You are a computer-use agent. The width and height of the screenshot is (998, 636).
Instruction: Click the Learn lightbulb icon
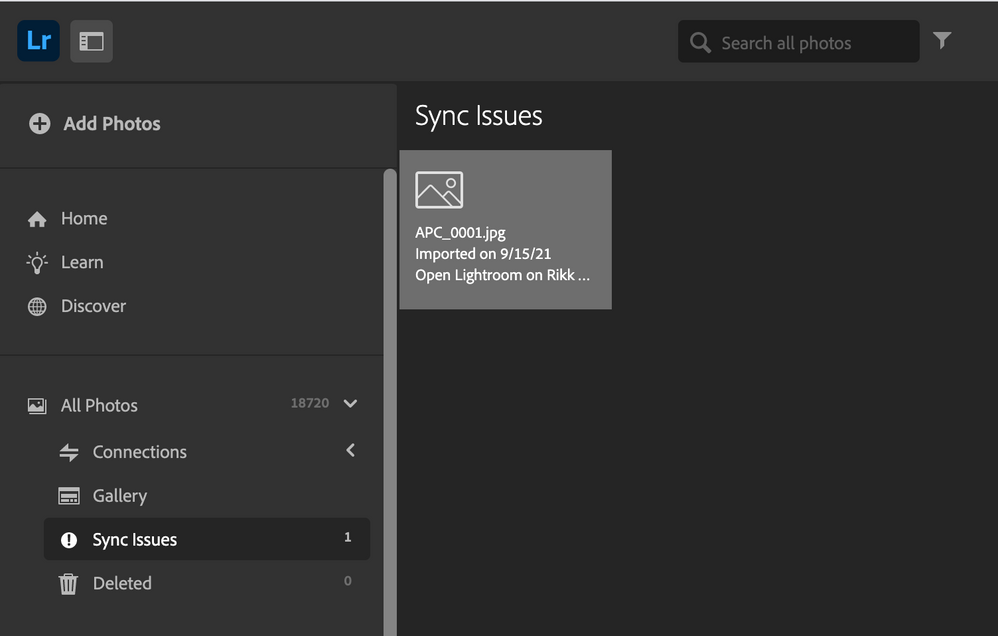[37, 262]
